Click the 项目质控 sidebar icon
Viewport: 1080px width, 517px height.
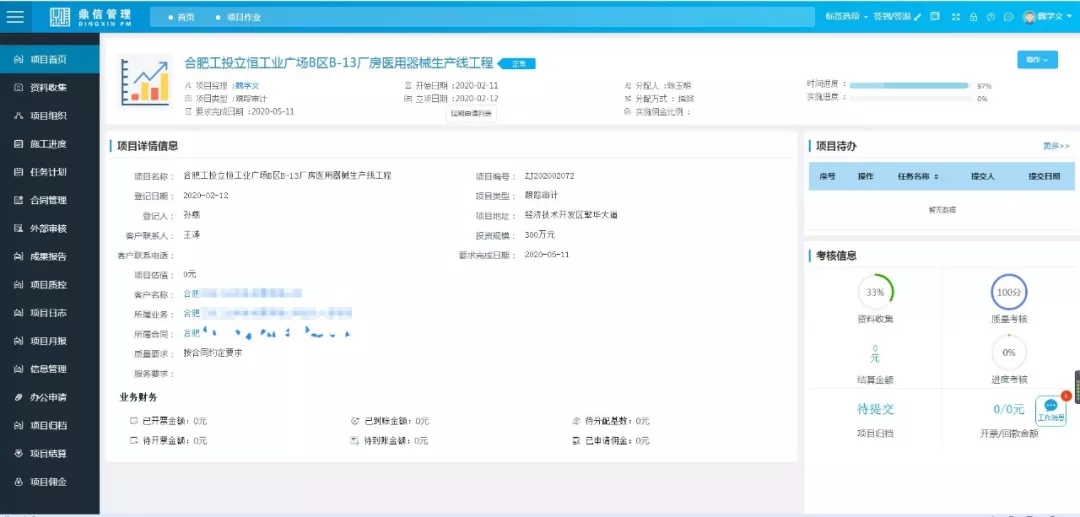[x=19, y=284]
